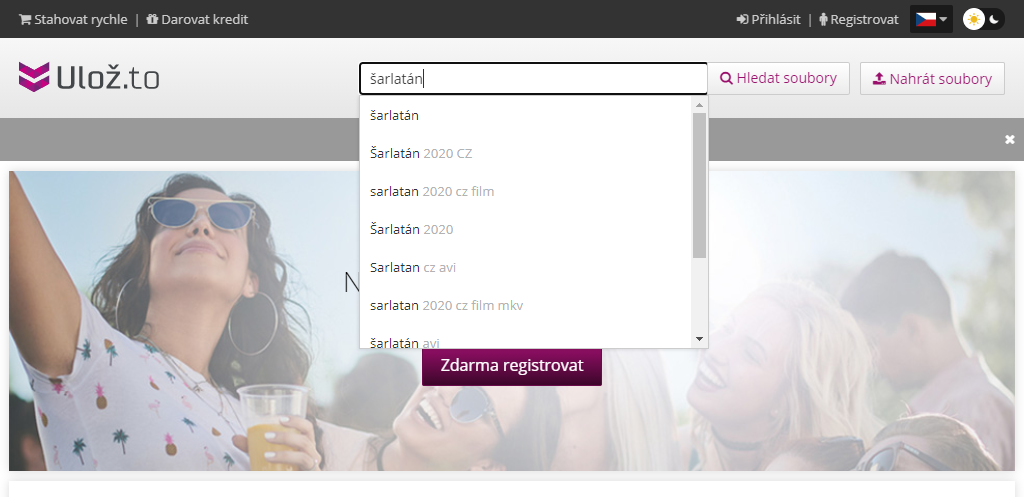Click into the search field containing šarlatán
1024x497 pixels.
pos(533,79)
